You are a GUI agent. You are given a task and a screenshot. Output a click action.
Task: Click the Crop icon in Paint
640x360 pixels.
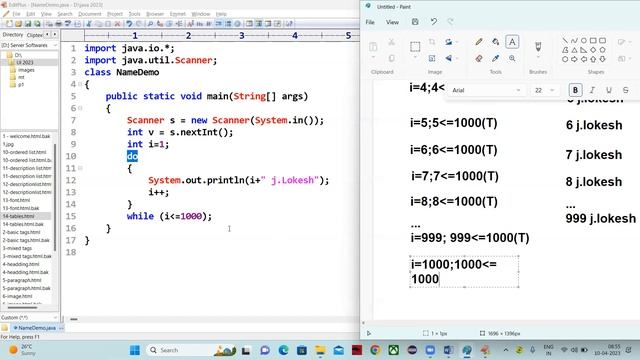(x=432, y=42)
